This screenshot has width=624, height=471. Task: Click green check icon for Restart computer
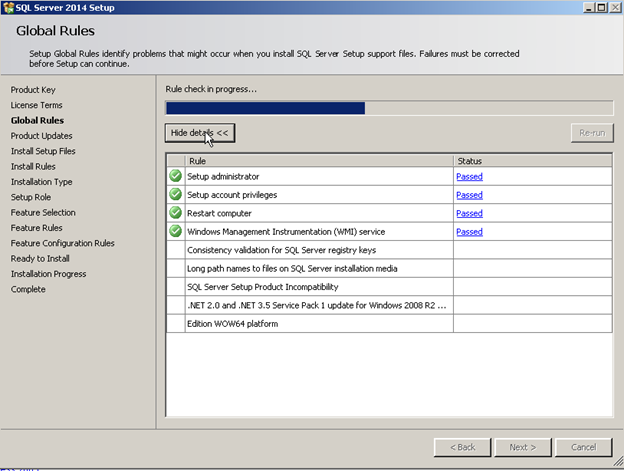coord(175,212)
